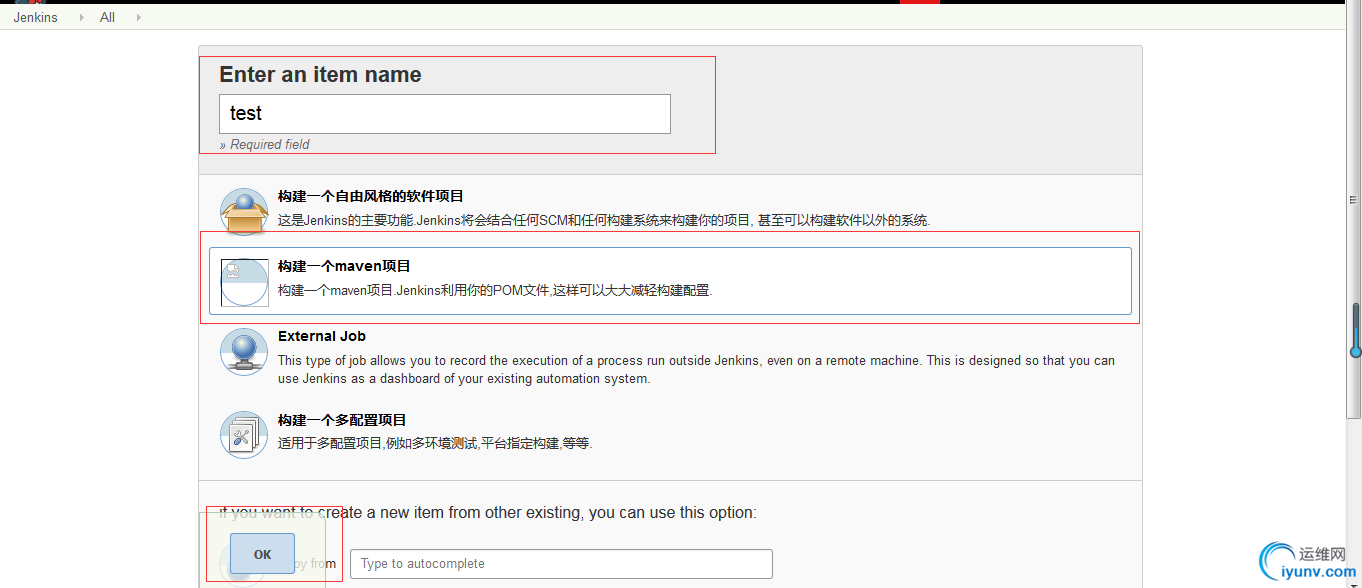This screenshot has height=588, width=1362.
Task: Click the item name field containing 'test'
Action: 445,114
